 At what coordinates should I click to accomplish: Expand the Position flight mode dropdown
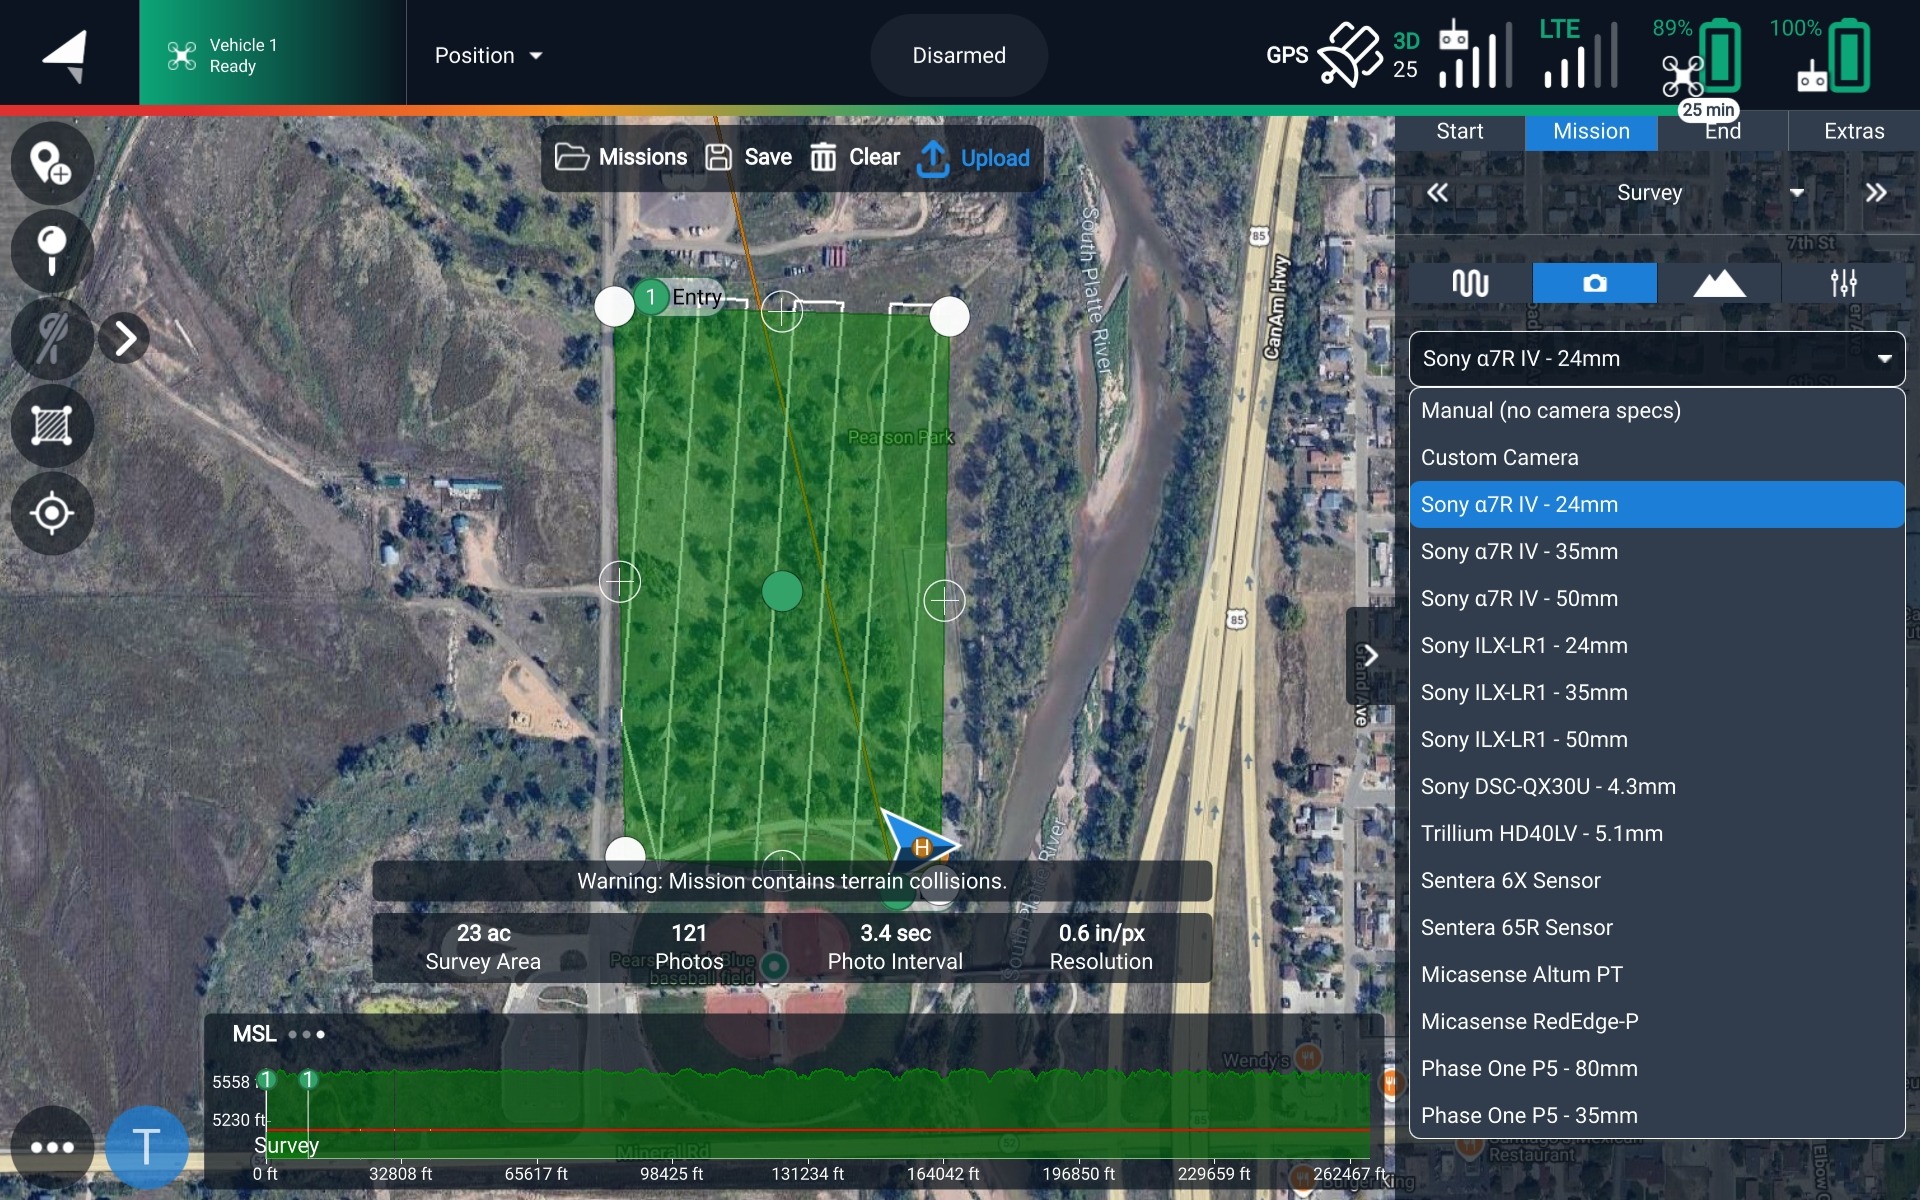click(x=488, y=56)
